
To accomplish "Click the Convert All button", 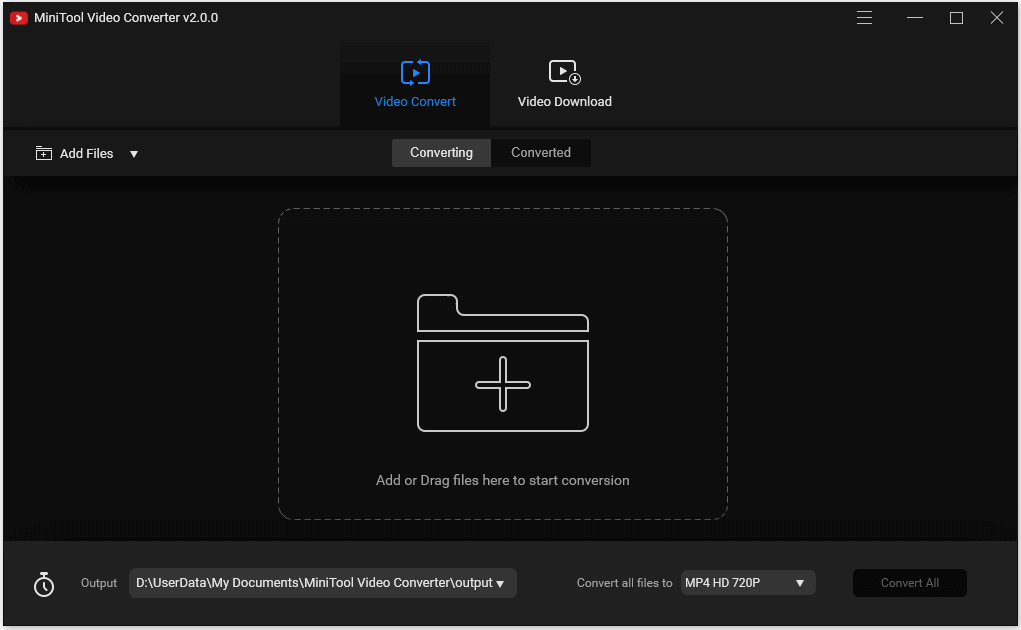I will [x=910, y=583].
